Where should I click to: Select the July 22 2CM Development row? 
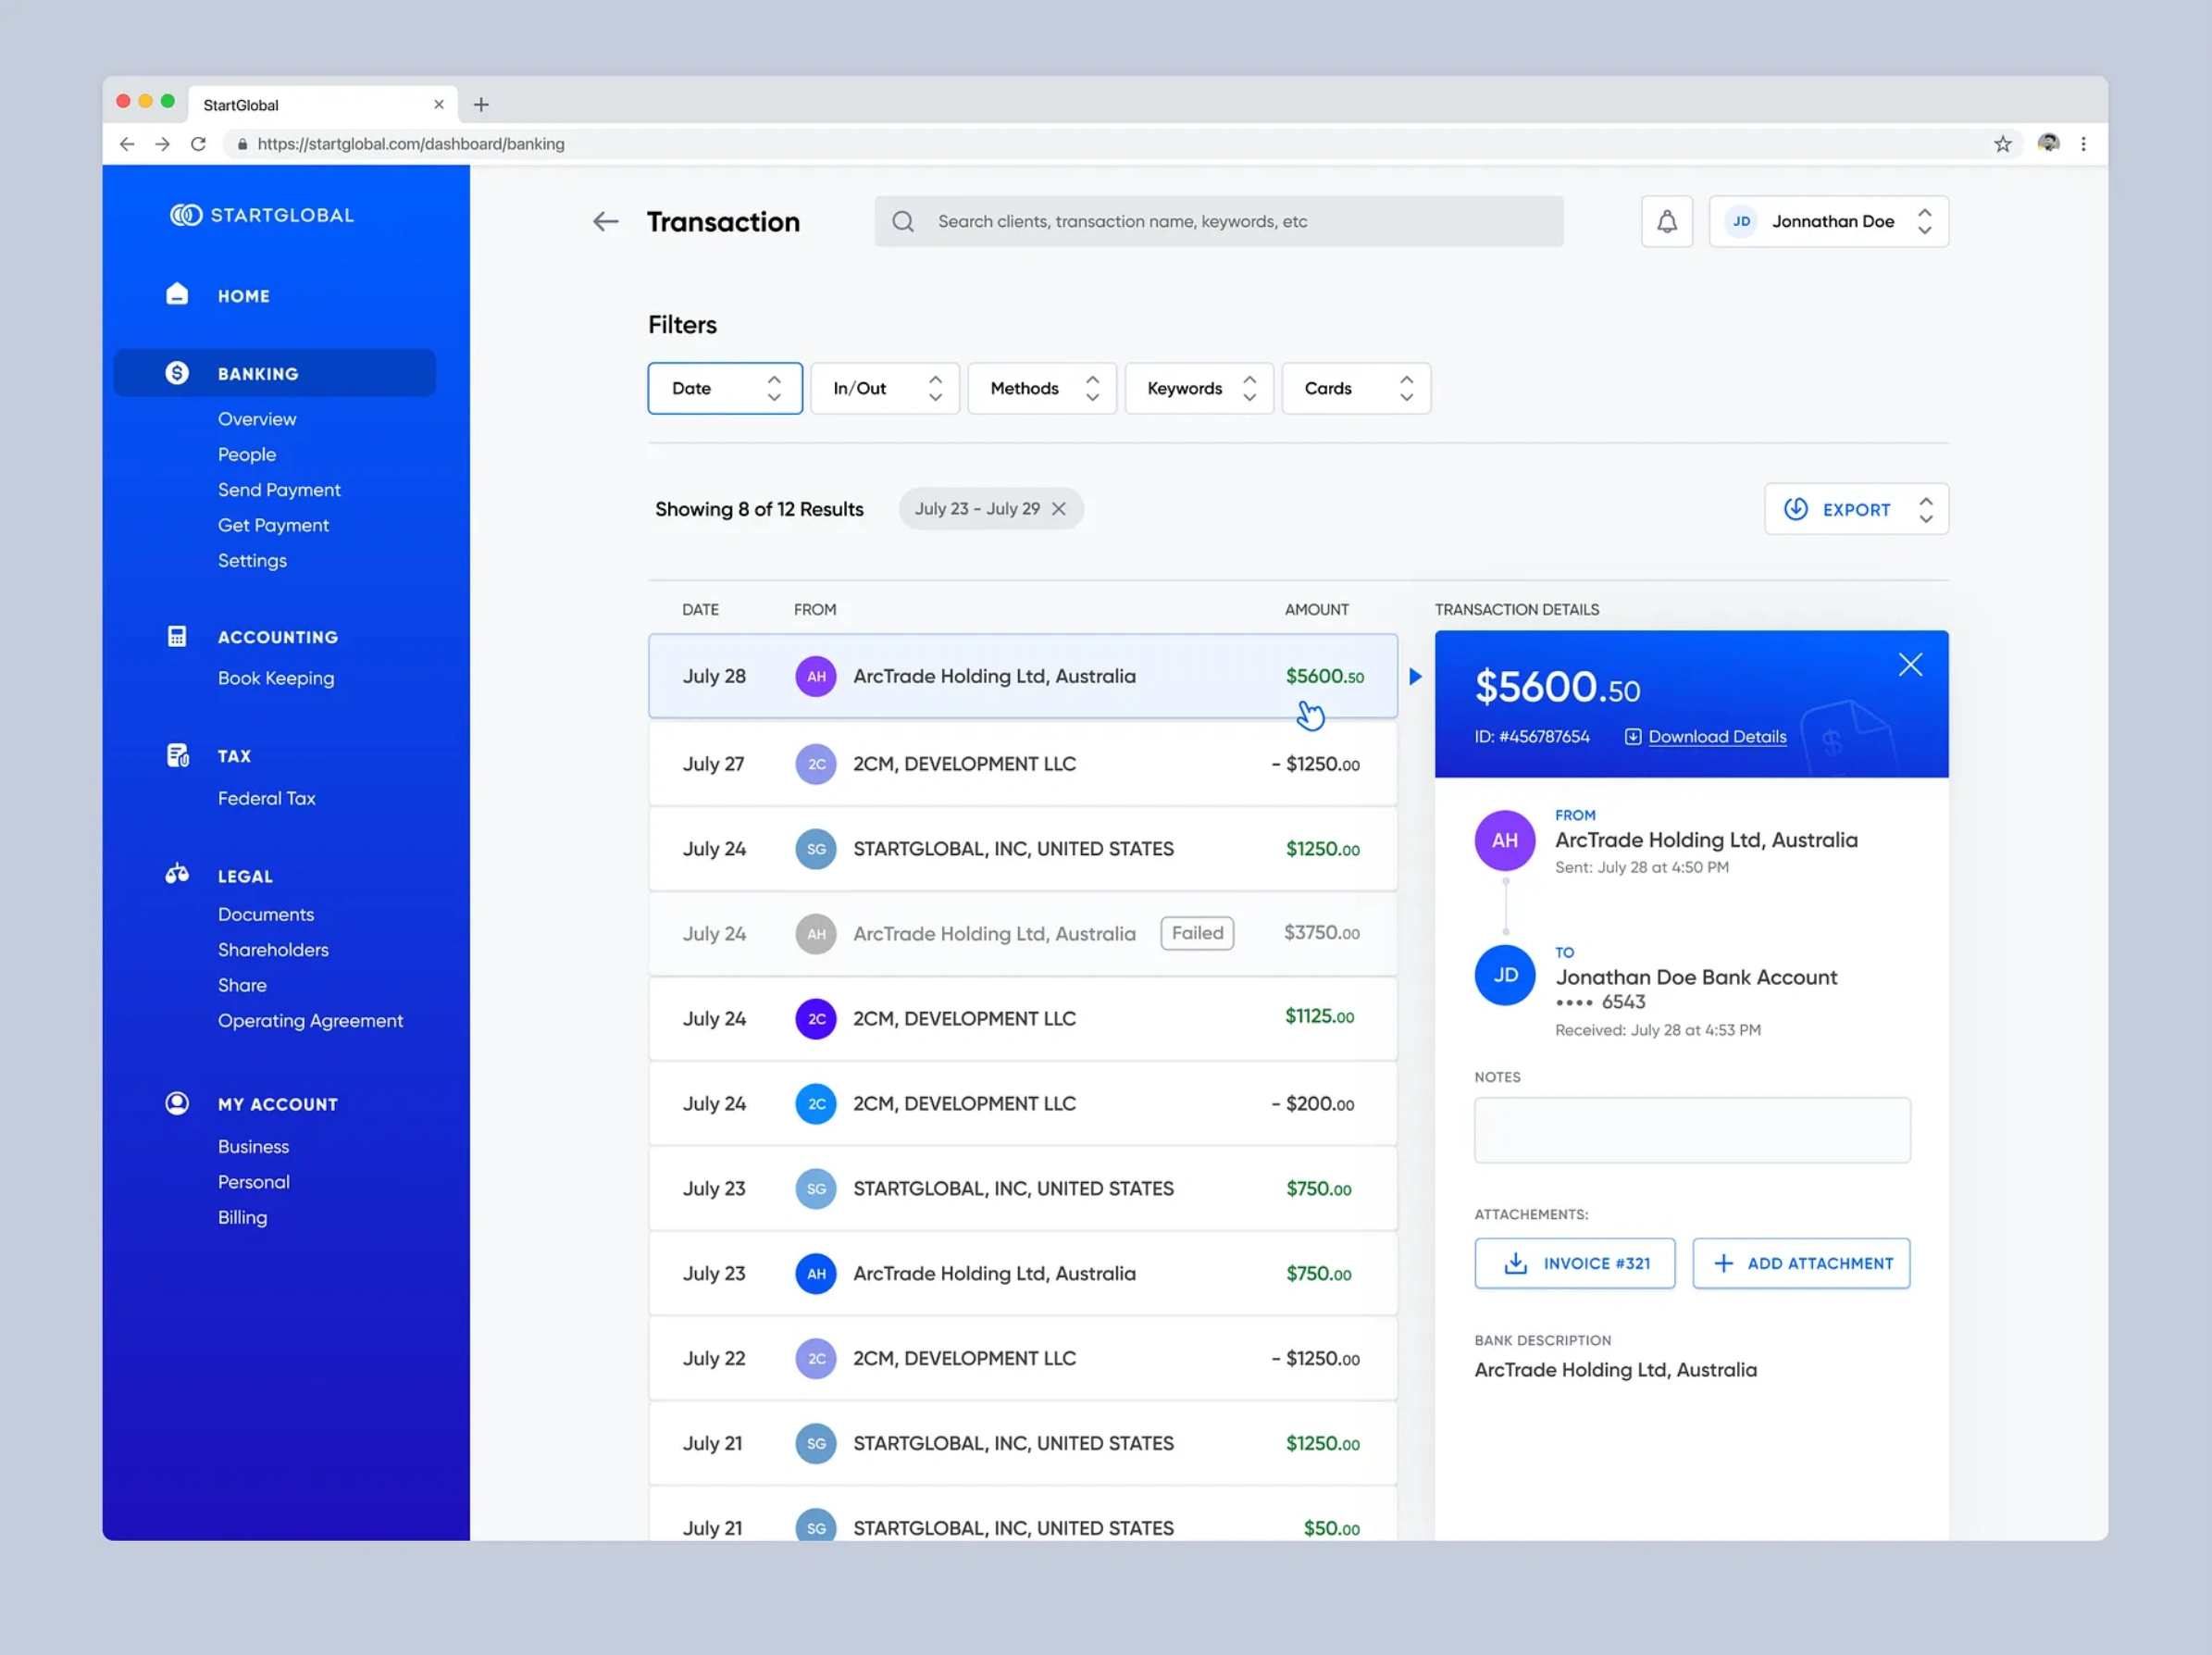pyautogui.click(x=1023, y=1359)
